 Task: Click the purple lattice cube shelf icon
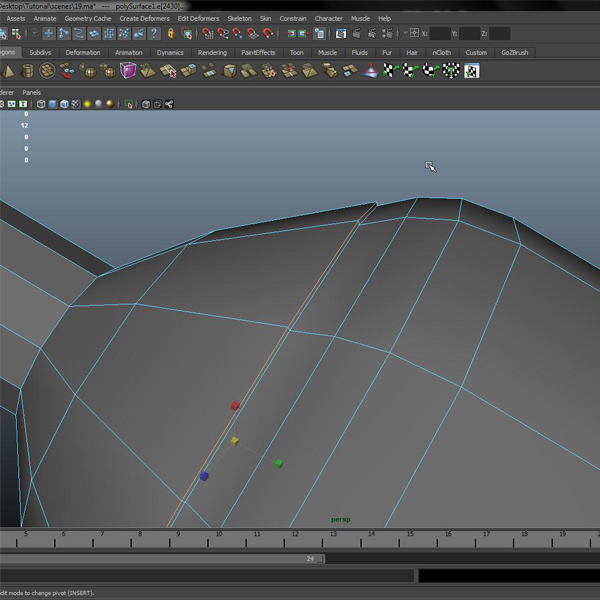128,71
